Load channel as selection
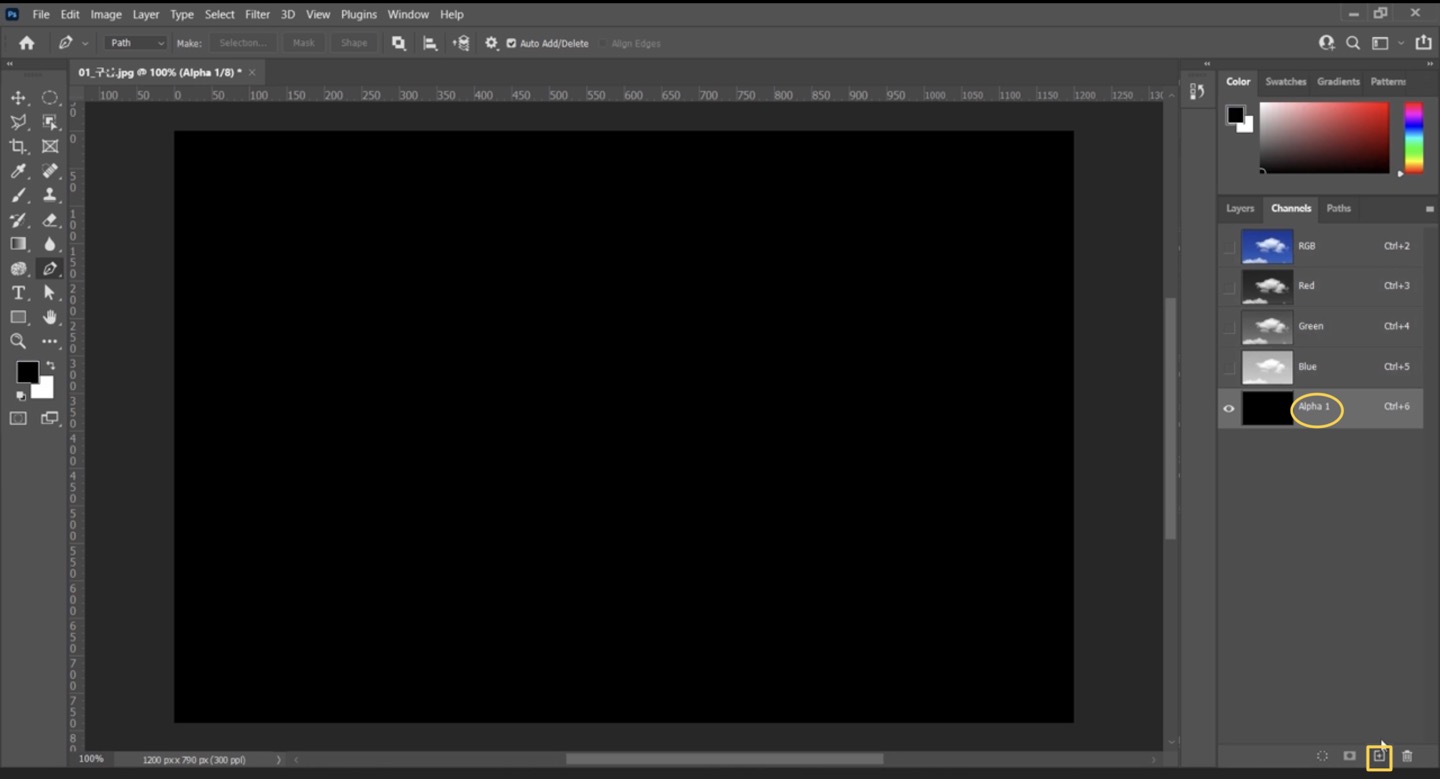This screenshot has width=1440, height=779. click(1322, 757)
